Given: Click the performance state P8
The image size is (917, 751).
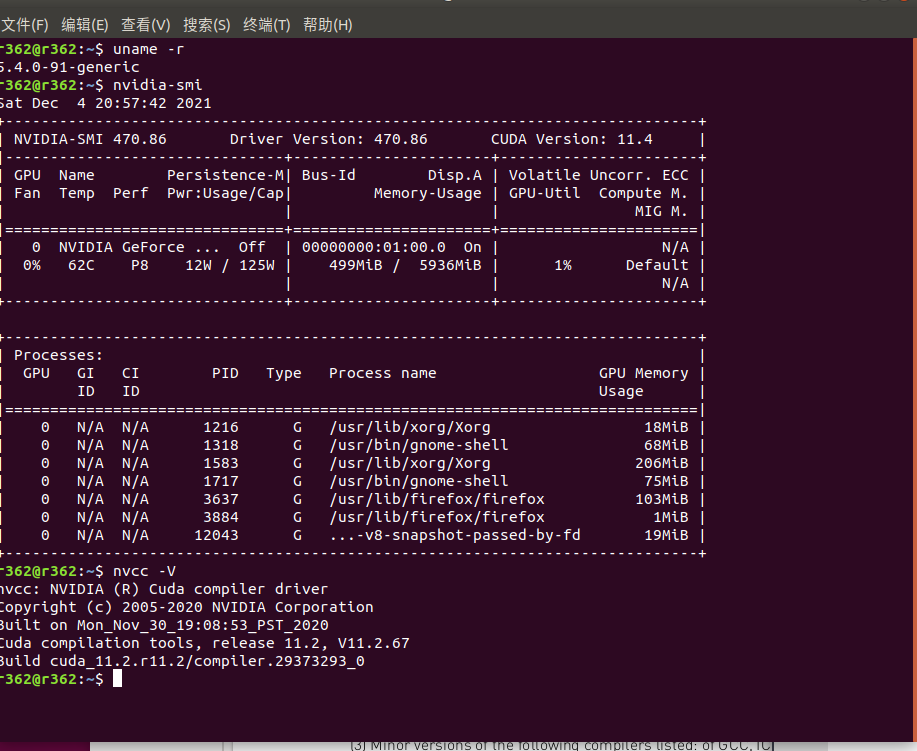Looking at the screenshot, I should click(x=140, y=266).
